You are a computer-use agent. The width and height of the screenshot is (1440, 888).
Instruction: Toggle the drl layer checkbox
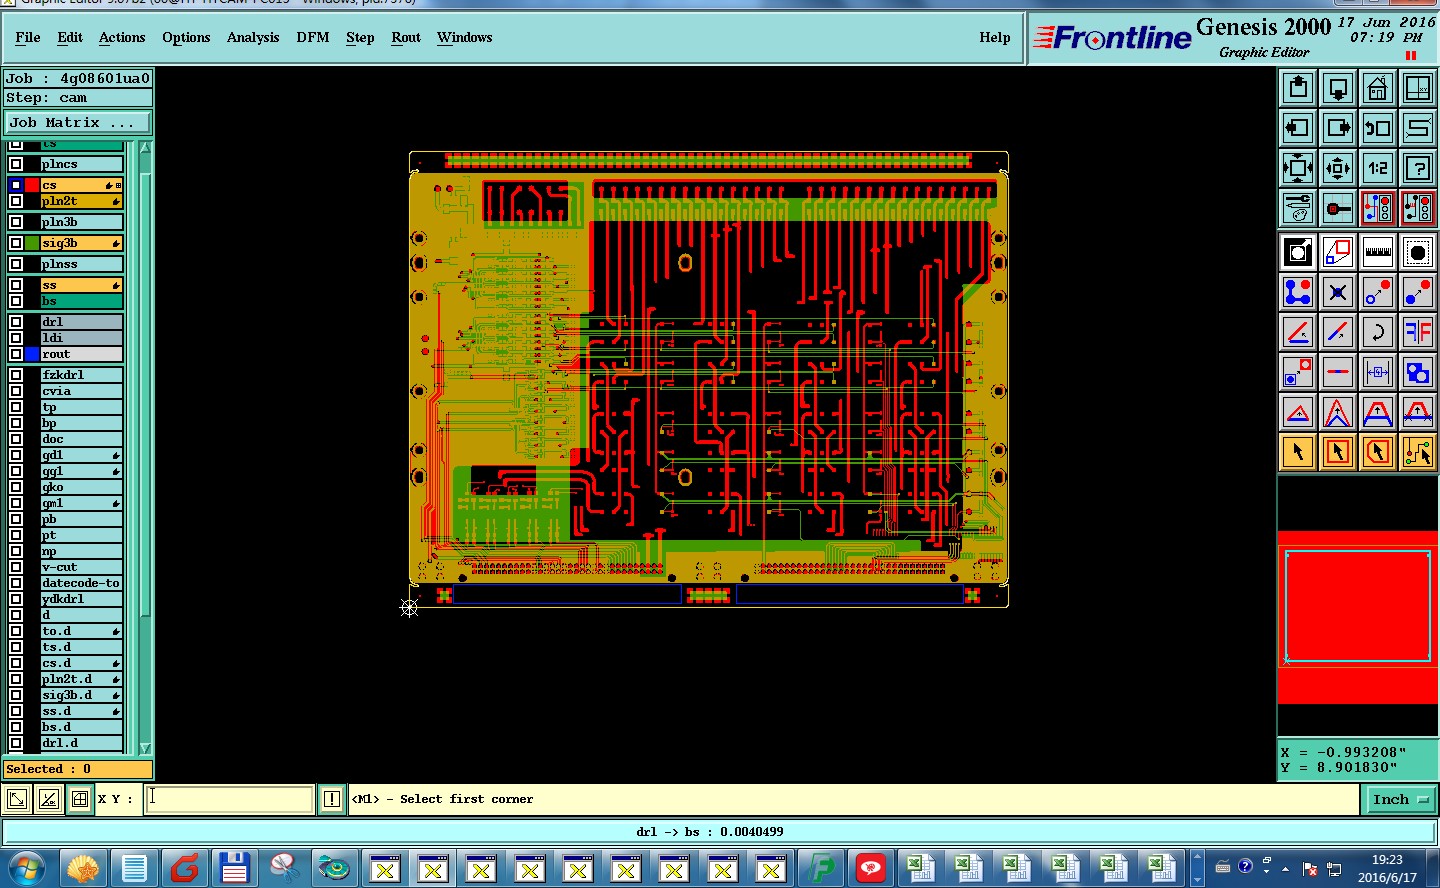16,322
